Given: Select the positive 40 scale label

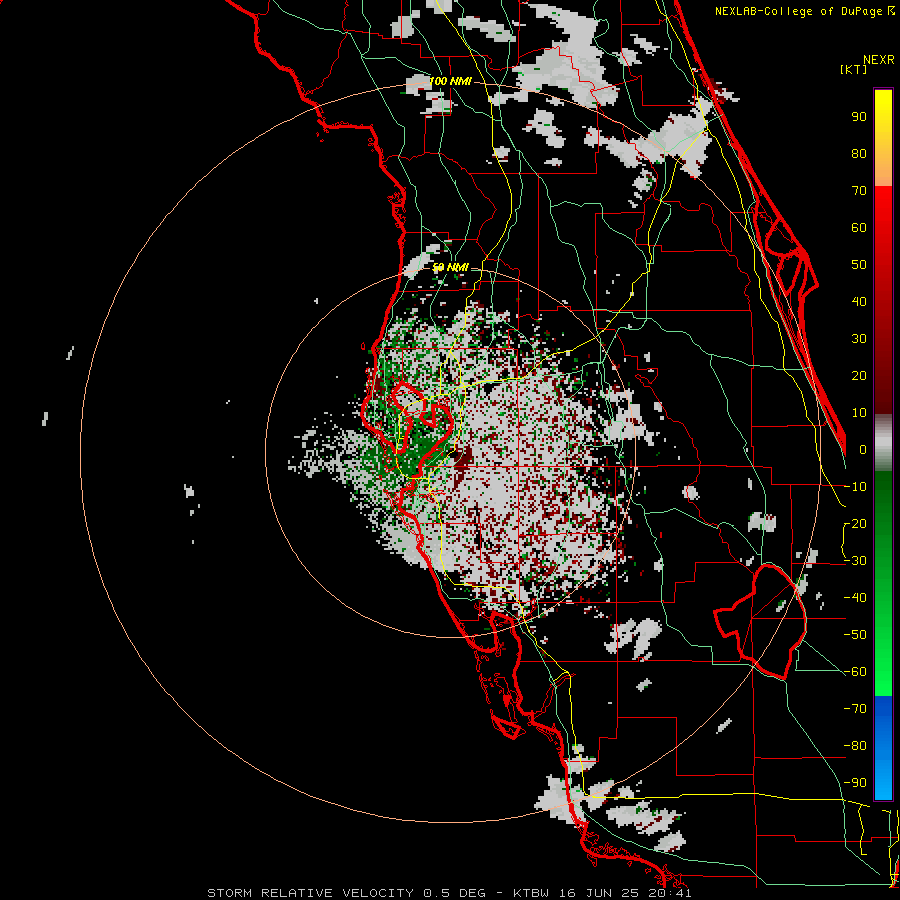Looking at the screenshot, I should [x=859, y=302].
